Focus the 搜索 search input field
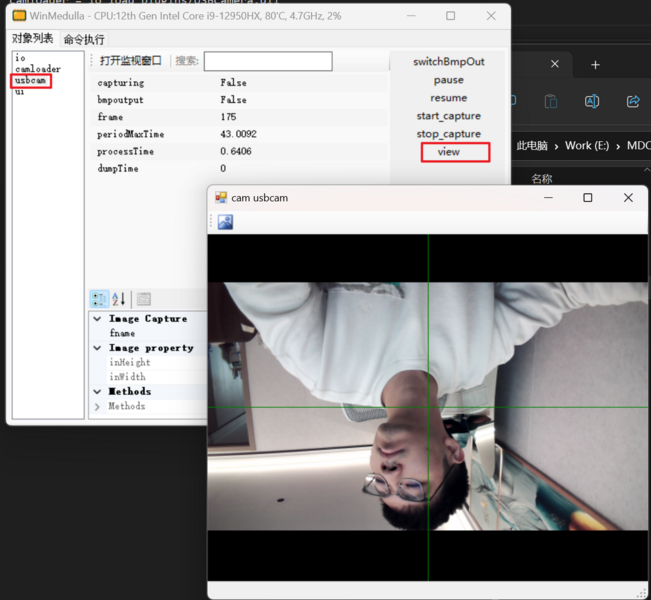Screen dimensions: 651x600 coord(268,61)
